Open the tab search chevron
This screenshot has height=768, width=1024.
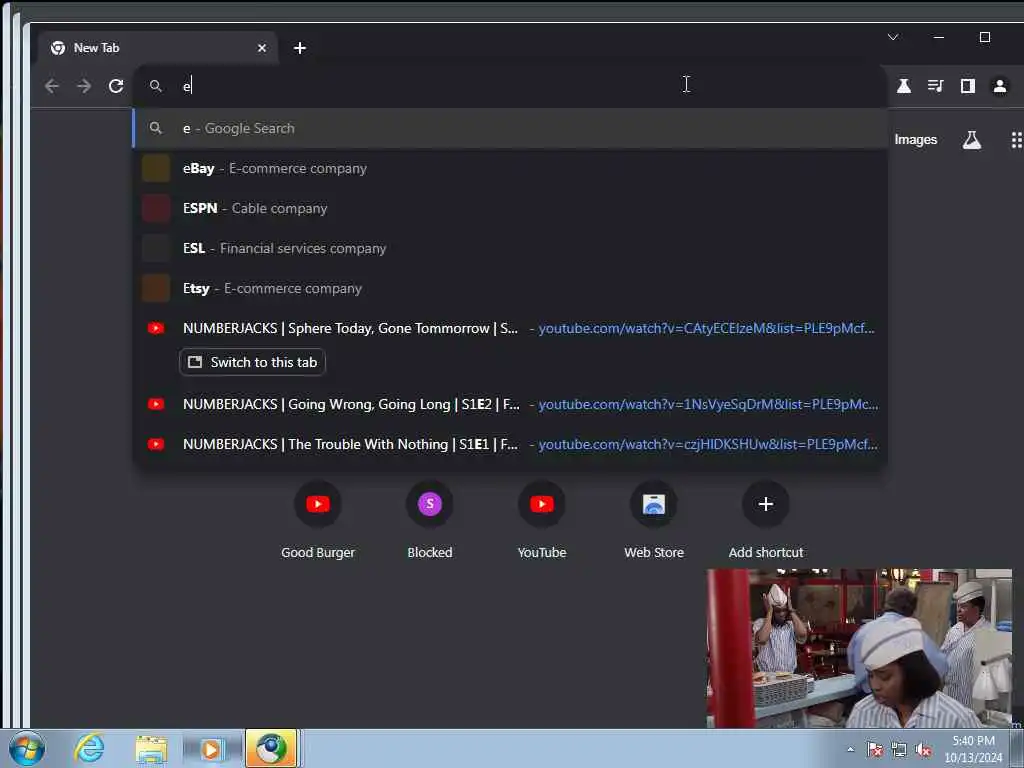pyautogui.click(x=893, y=37)
